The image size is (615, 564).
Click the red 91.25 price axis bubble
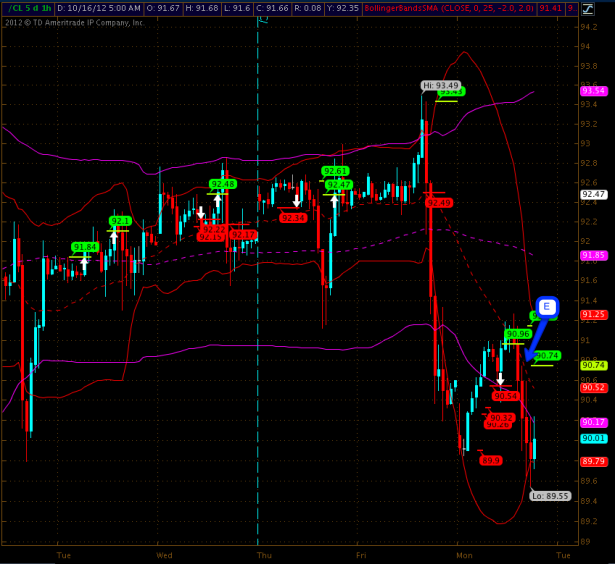coord(594,314)
